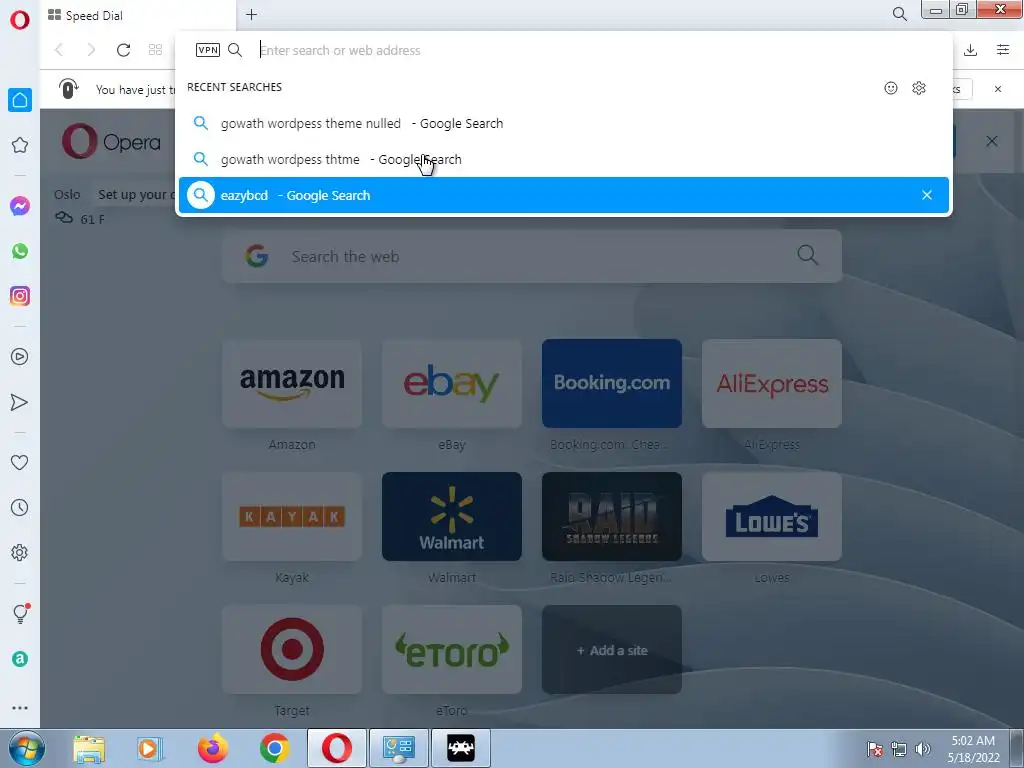Open the Amazon speed dial tile
The width and height of the screenshot is (1024, 768).
pyautogui.click(x=292, y=383)
